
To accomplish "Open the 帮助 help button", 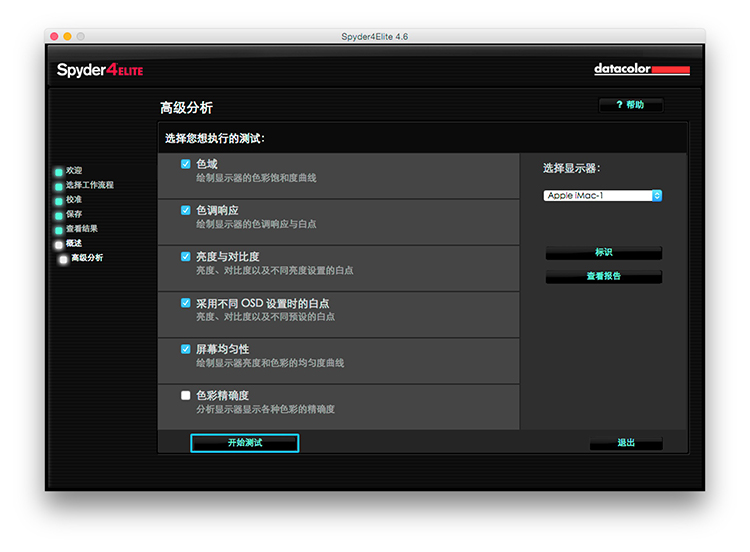I will (630, 105).
